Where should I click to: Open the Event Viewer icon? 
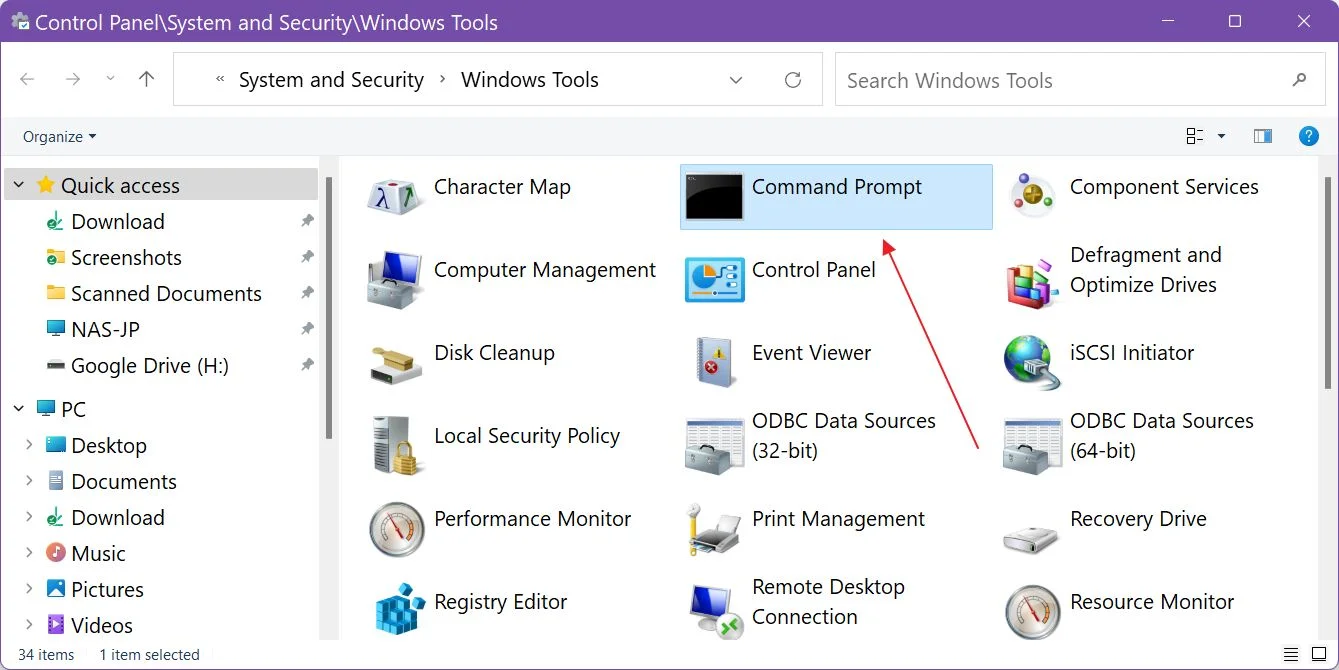click(x=714, y=363)
